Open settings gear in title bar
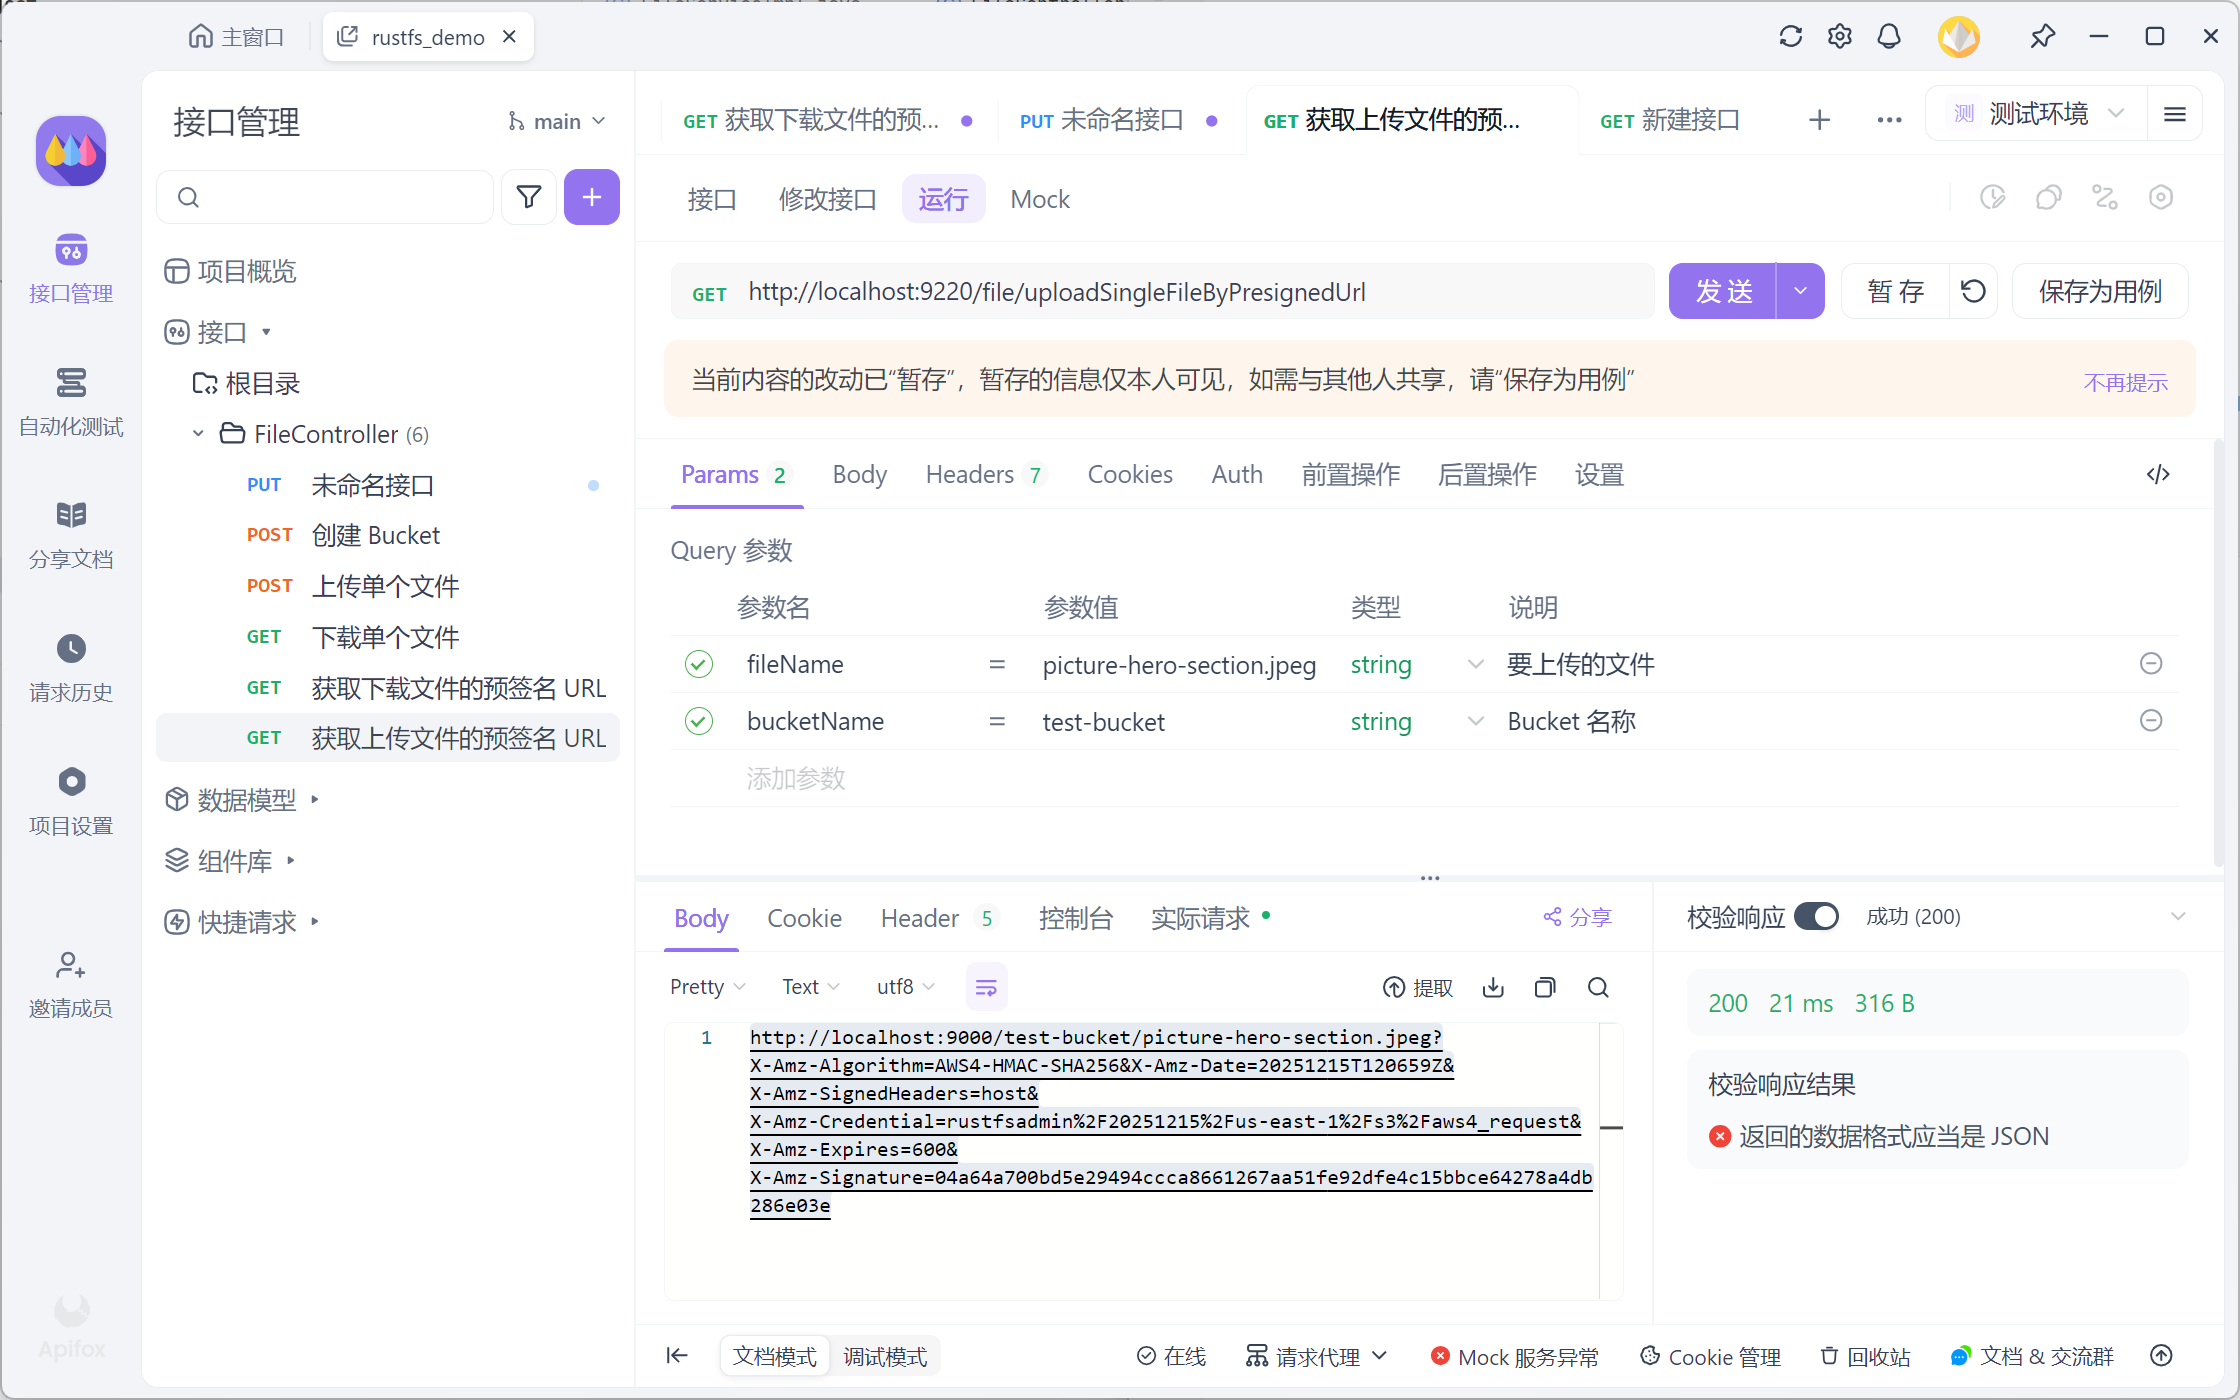This screenshot has height=1400, width=2240. tap(1839, 37)
